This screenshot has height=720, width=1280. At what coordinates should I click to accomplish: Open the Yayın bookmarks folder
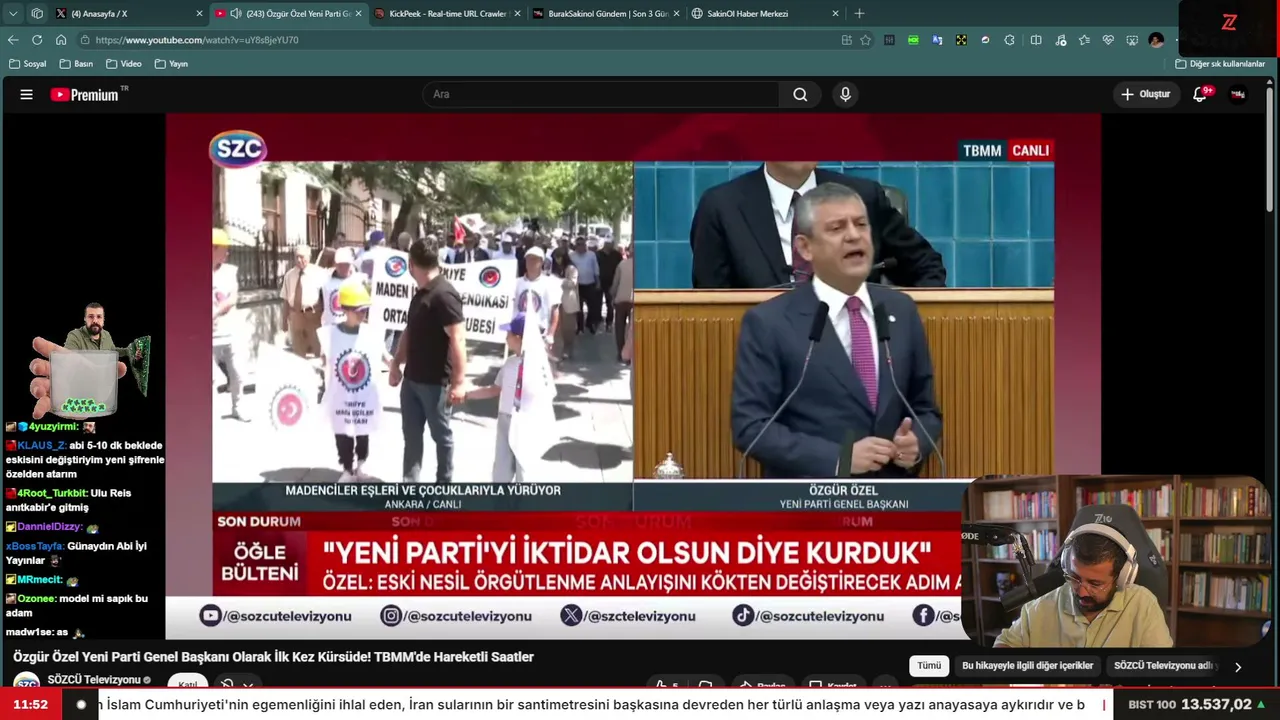pyautogui.click(x=172, y=64)
